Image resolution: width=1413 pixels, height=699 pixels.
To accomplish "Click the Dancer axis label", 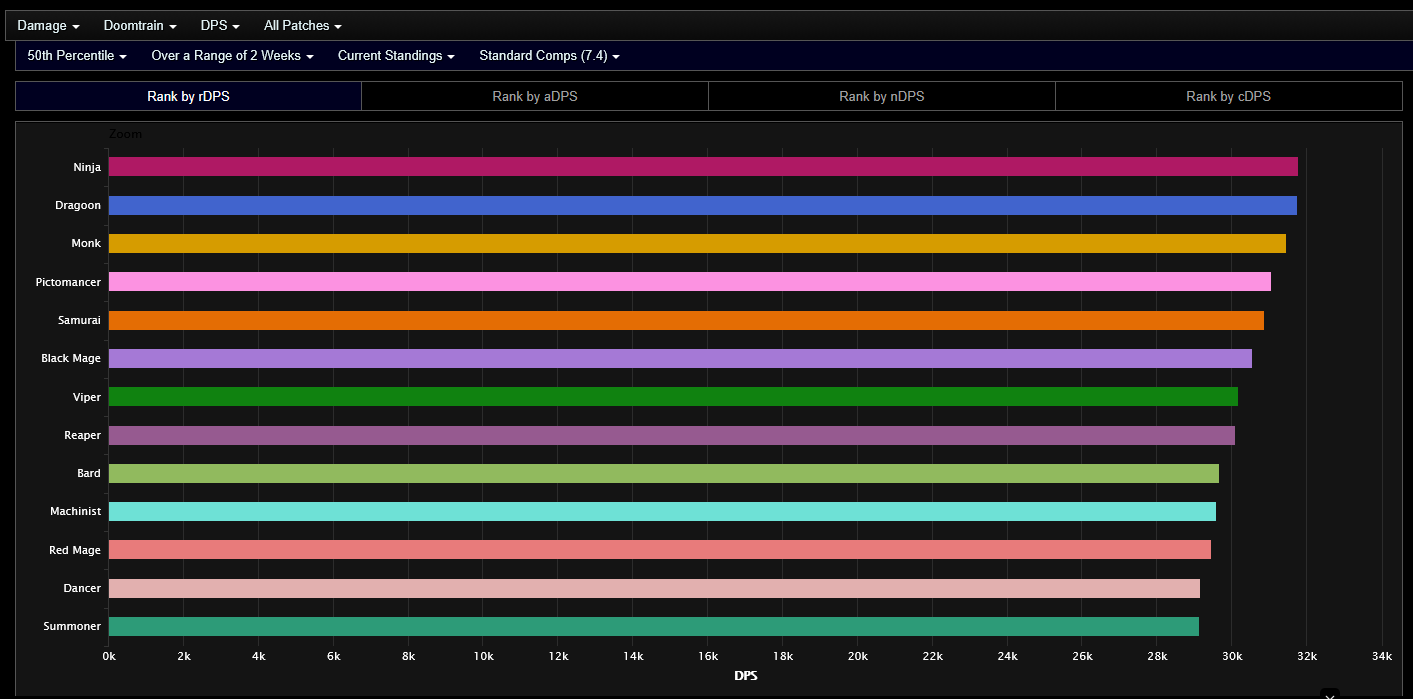I will (x=82, y=588).
